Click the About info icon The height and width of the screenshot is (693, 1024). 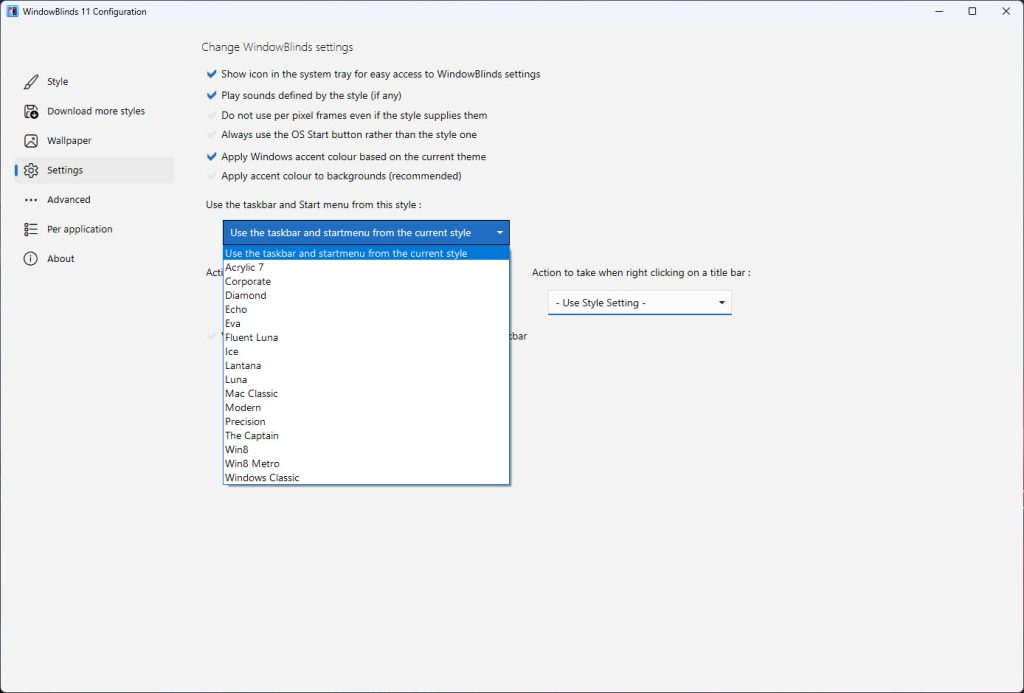(31, 259)
